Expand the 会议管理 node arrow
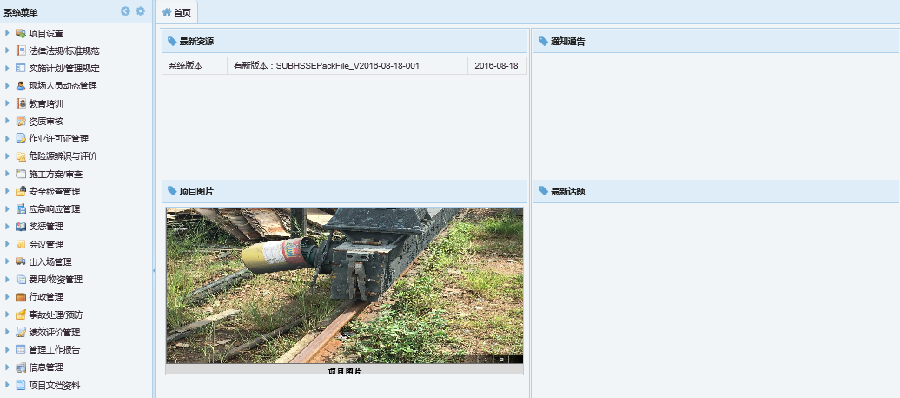900x398 pixels. [7, 244]
